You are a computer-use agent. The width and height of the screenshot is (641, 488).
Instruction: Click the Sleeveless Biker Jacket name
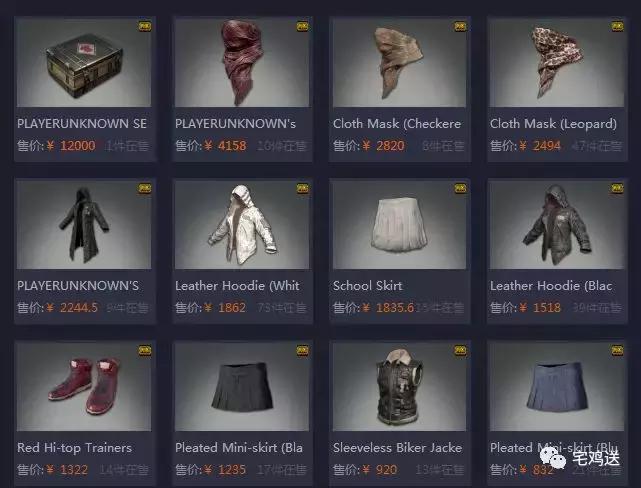(x=397, y=448)
